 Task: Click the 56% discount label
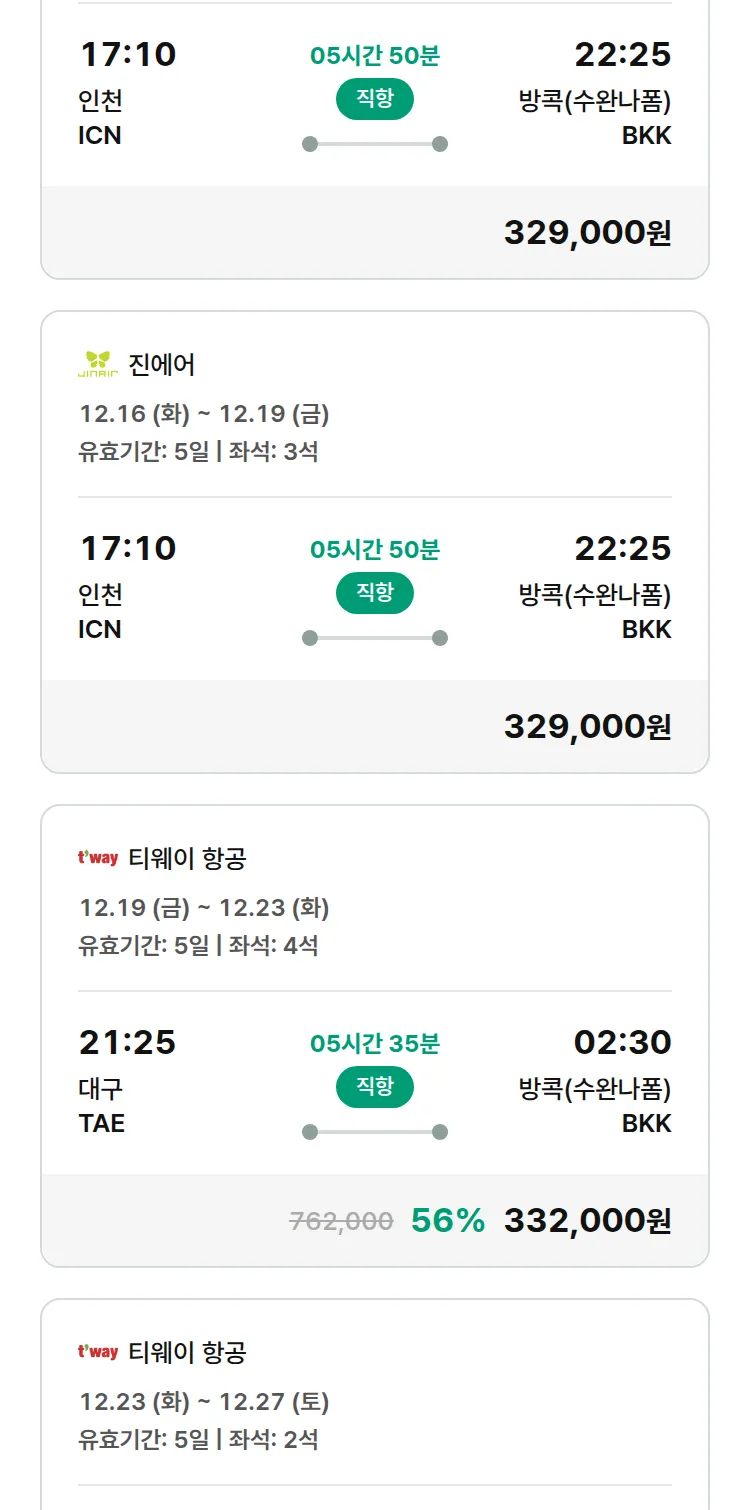point(448,1221)
